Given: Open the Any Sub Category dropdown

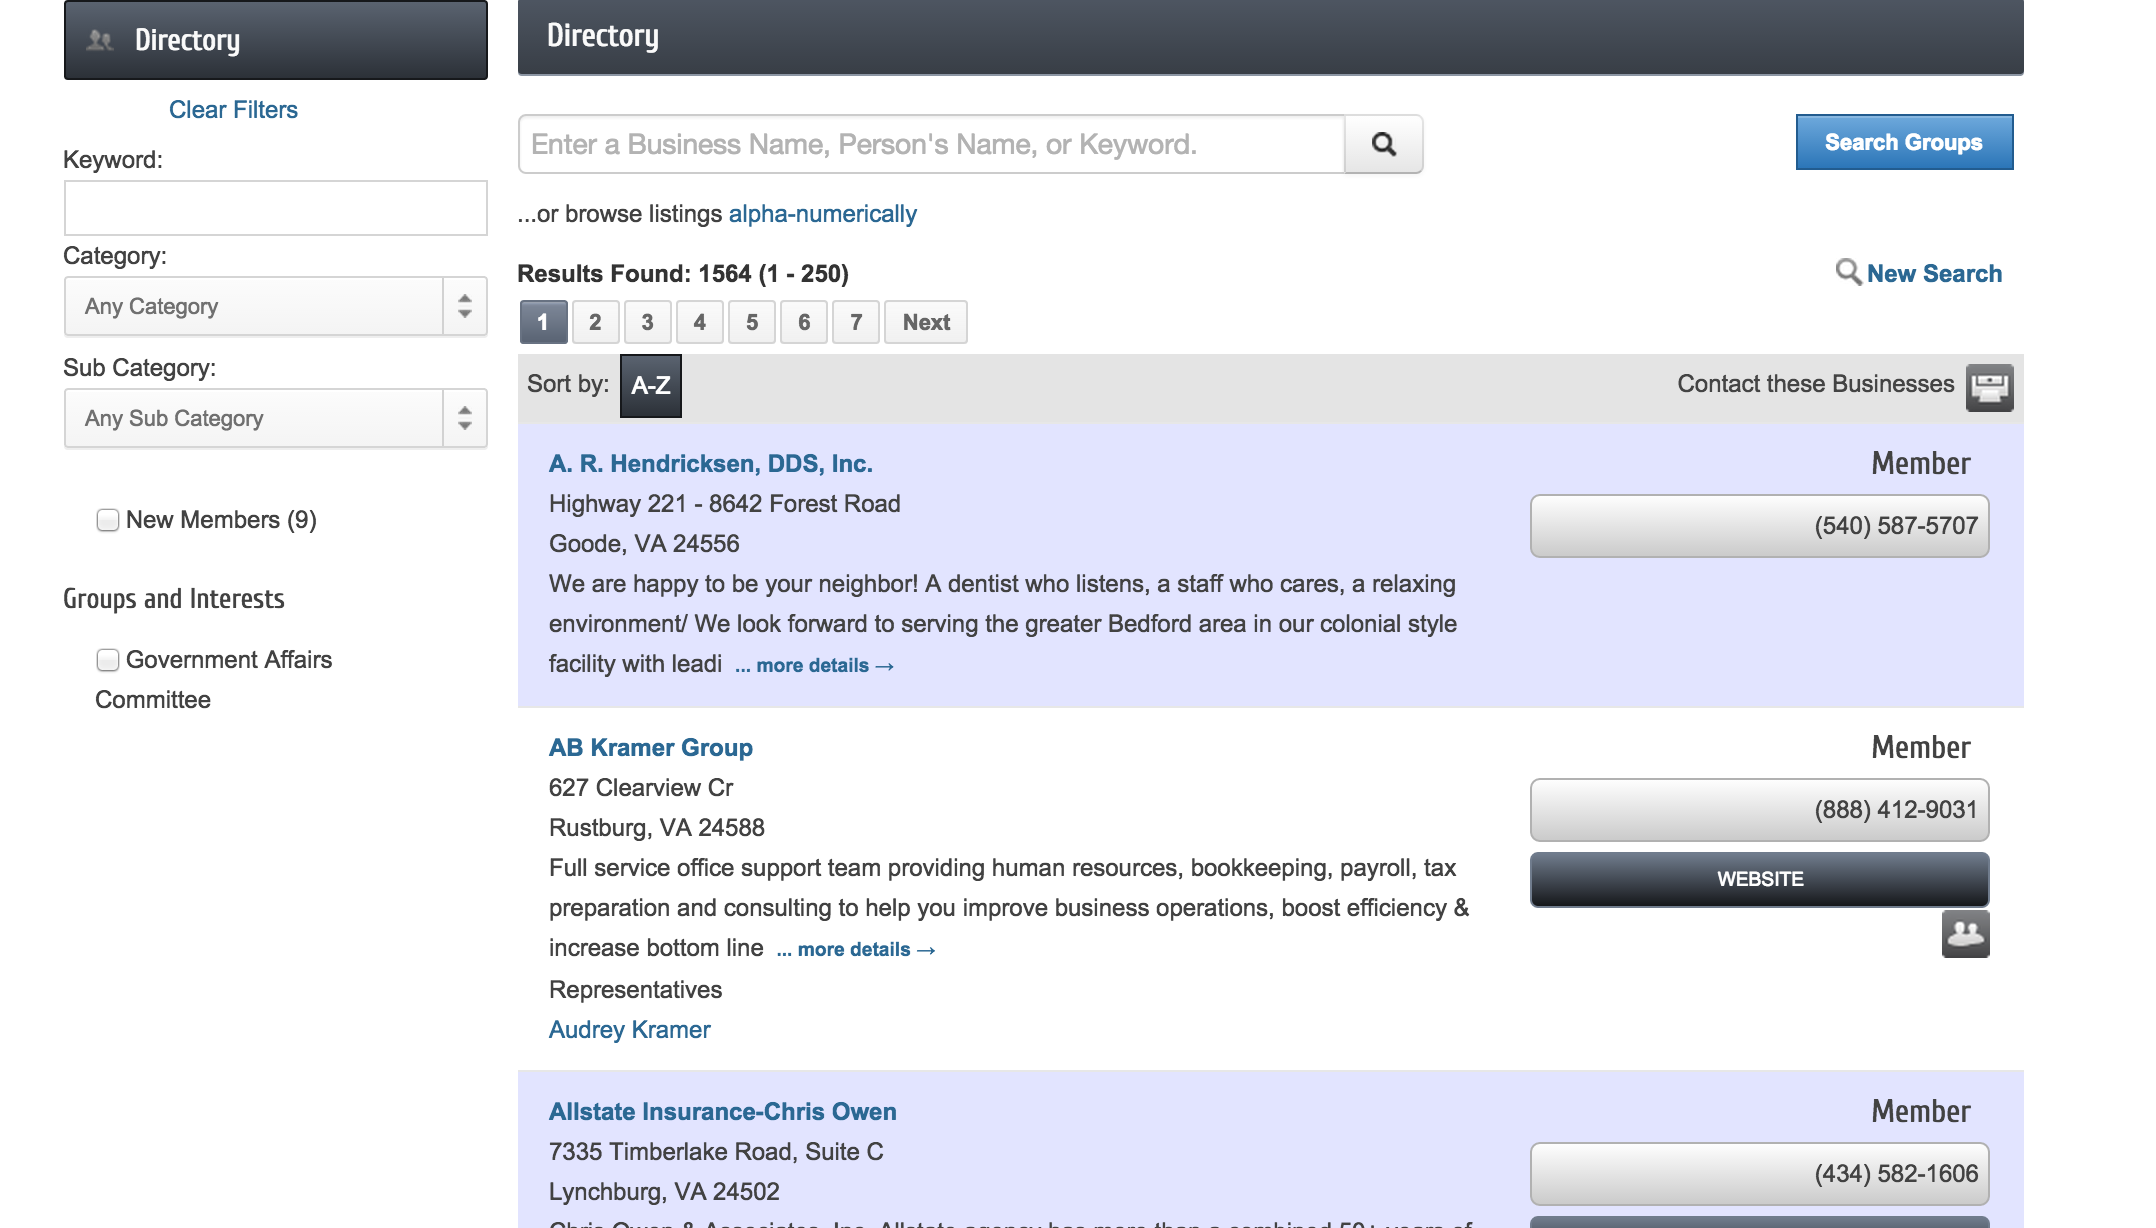Looking at the screenshot, I should [276, 418].
